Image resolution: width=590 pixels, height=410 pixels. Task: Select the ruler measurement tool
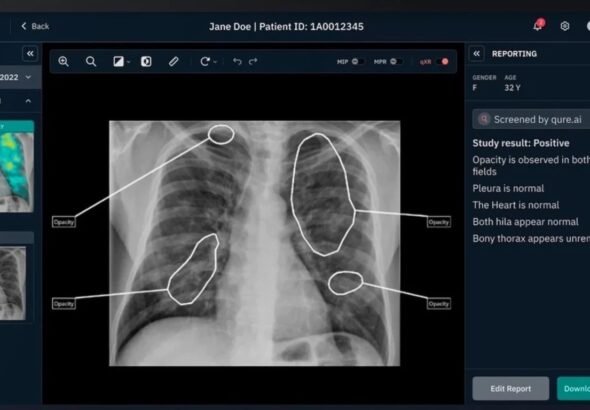coord(173,61)
